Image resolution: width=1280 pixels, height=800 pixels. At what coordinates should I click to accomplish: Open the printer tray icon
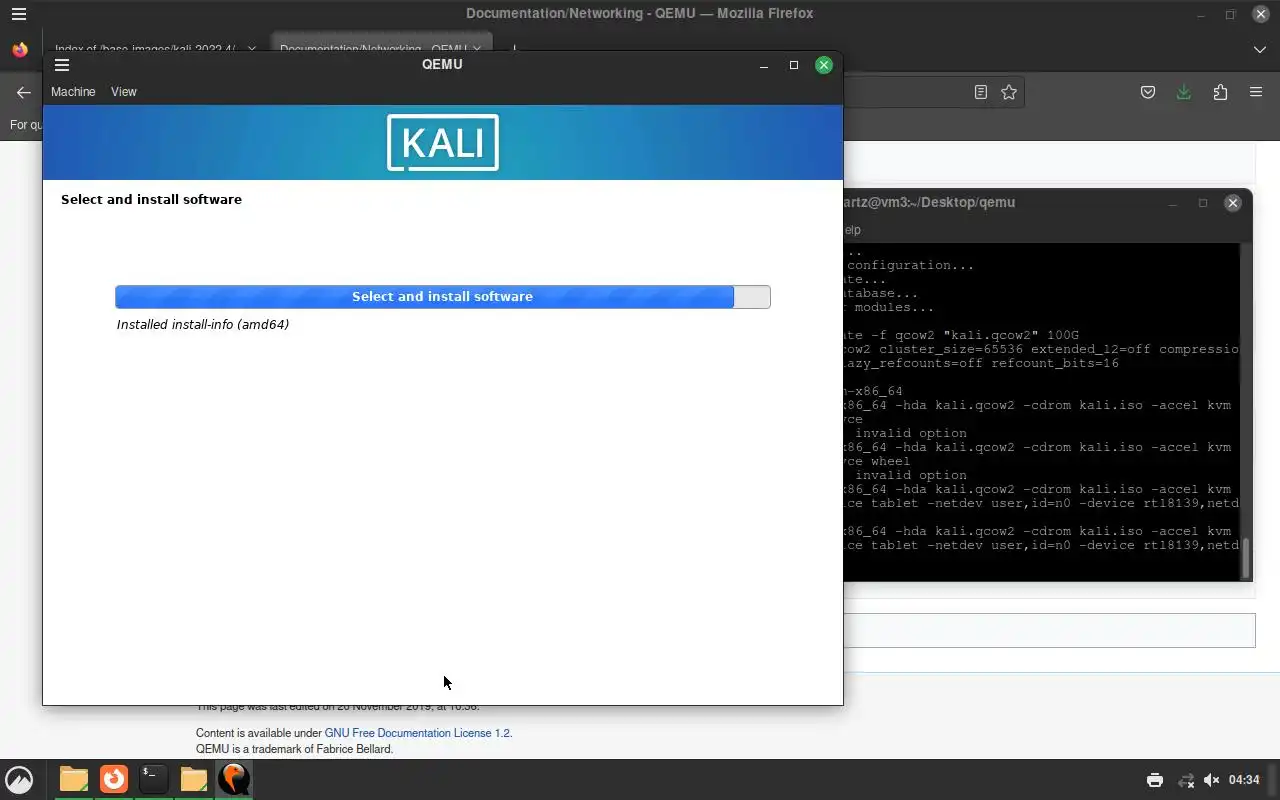point(1155,780)
